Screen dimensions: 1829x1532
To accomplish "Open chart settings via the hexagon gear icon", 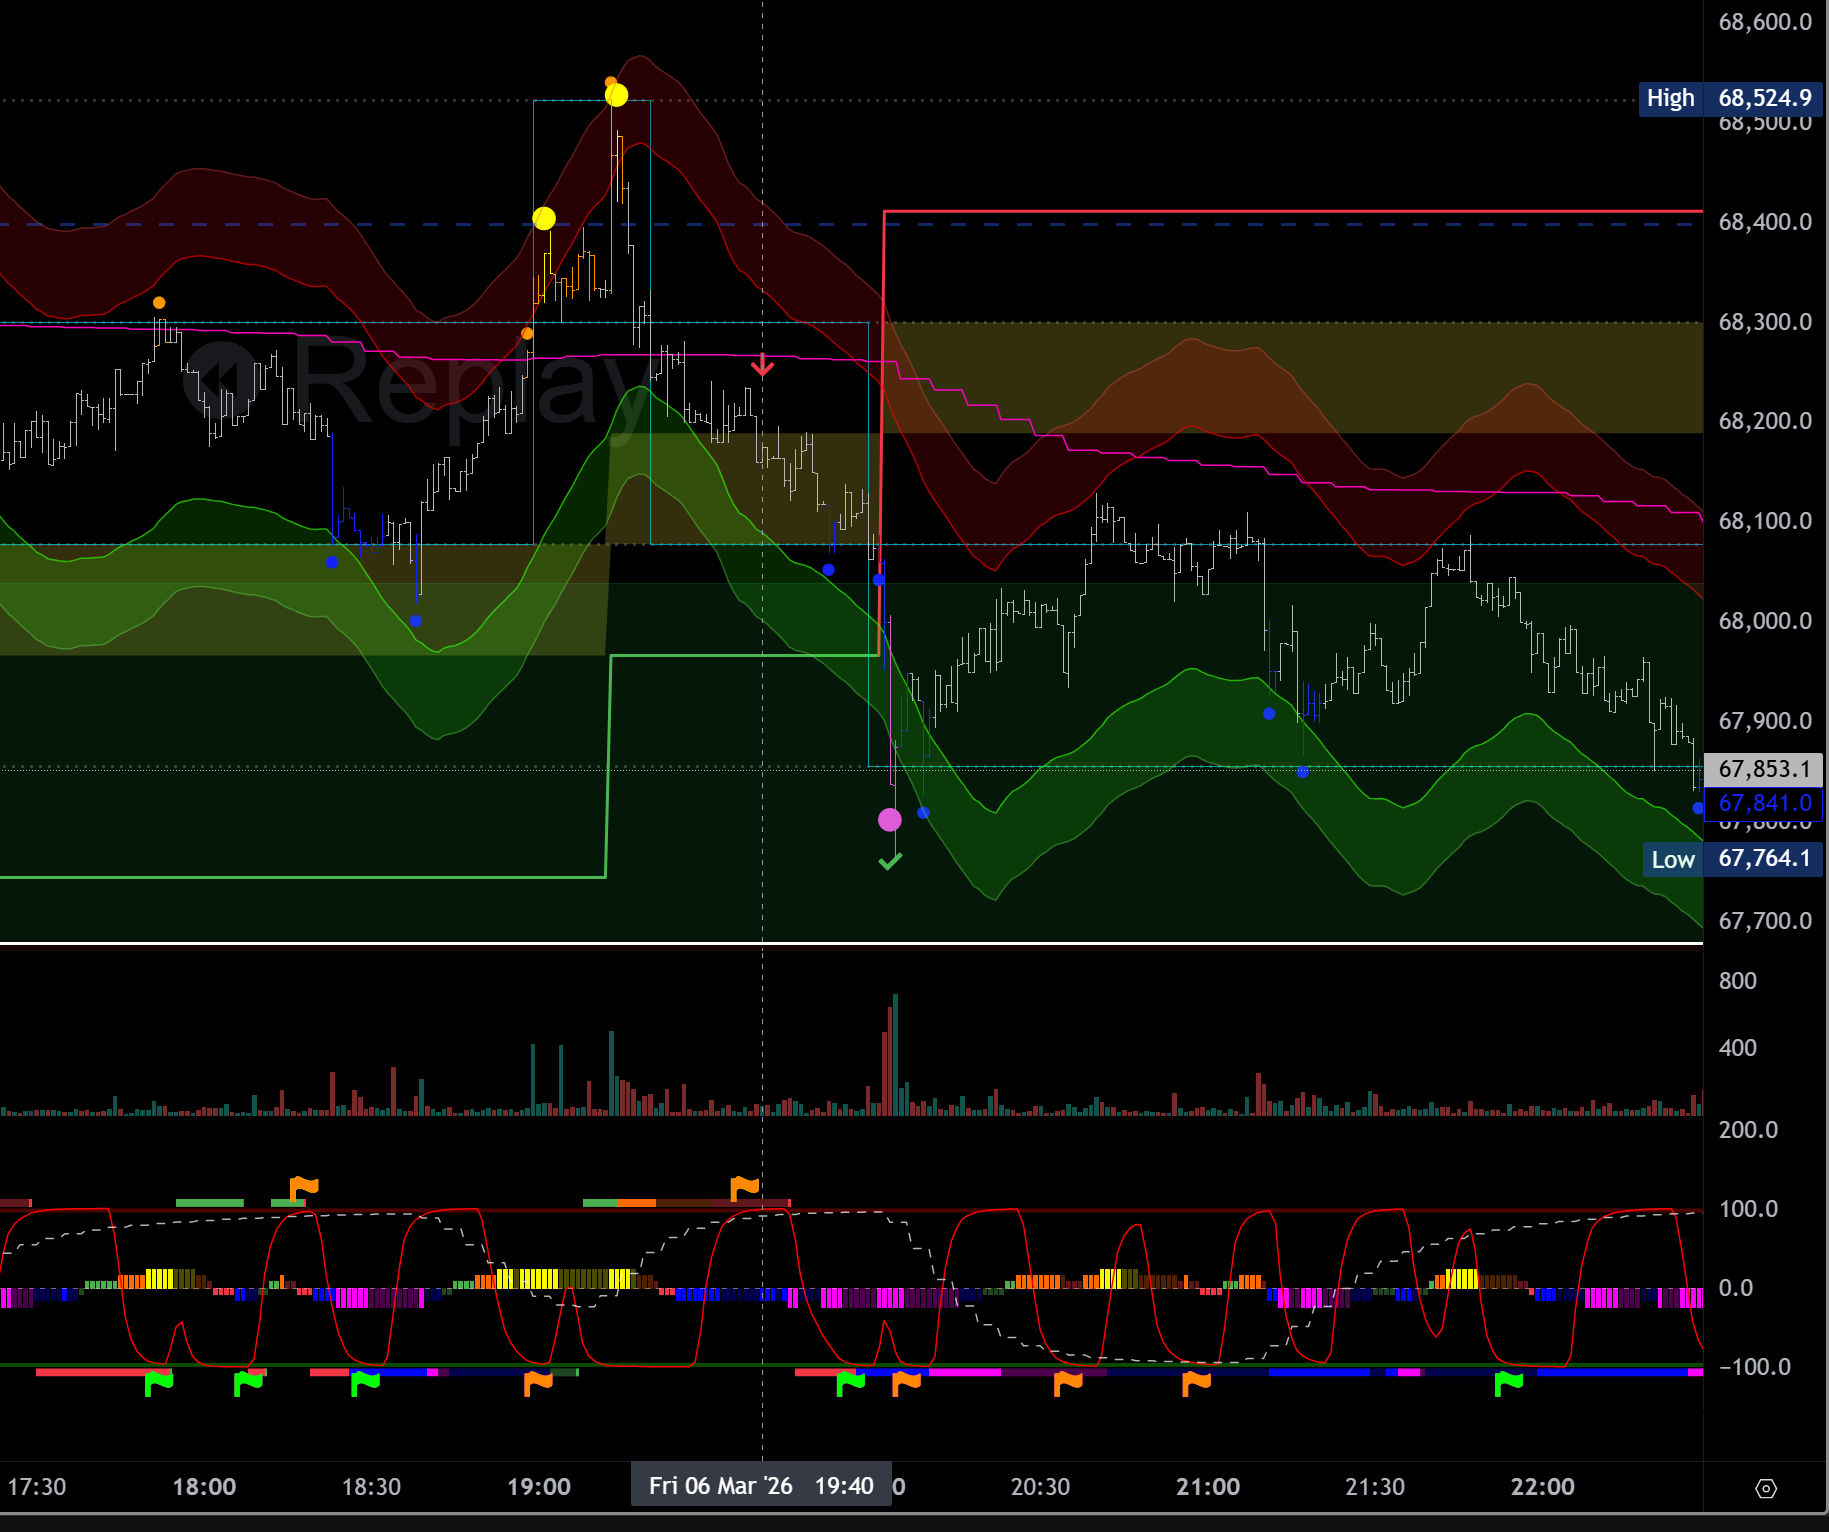I will click(x=1766, y=1489).
